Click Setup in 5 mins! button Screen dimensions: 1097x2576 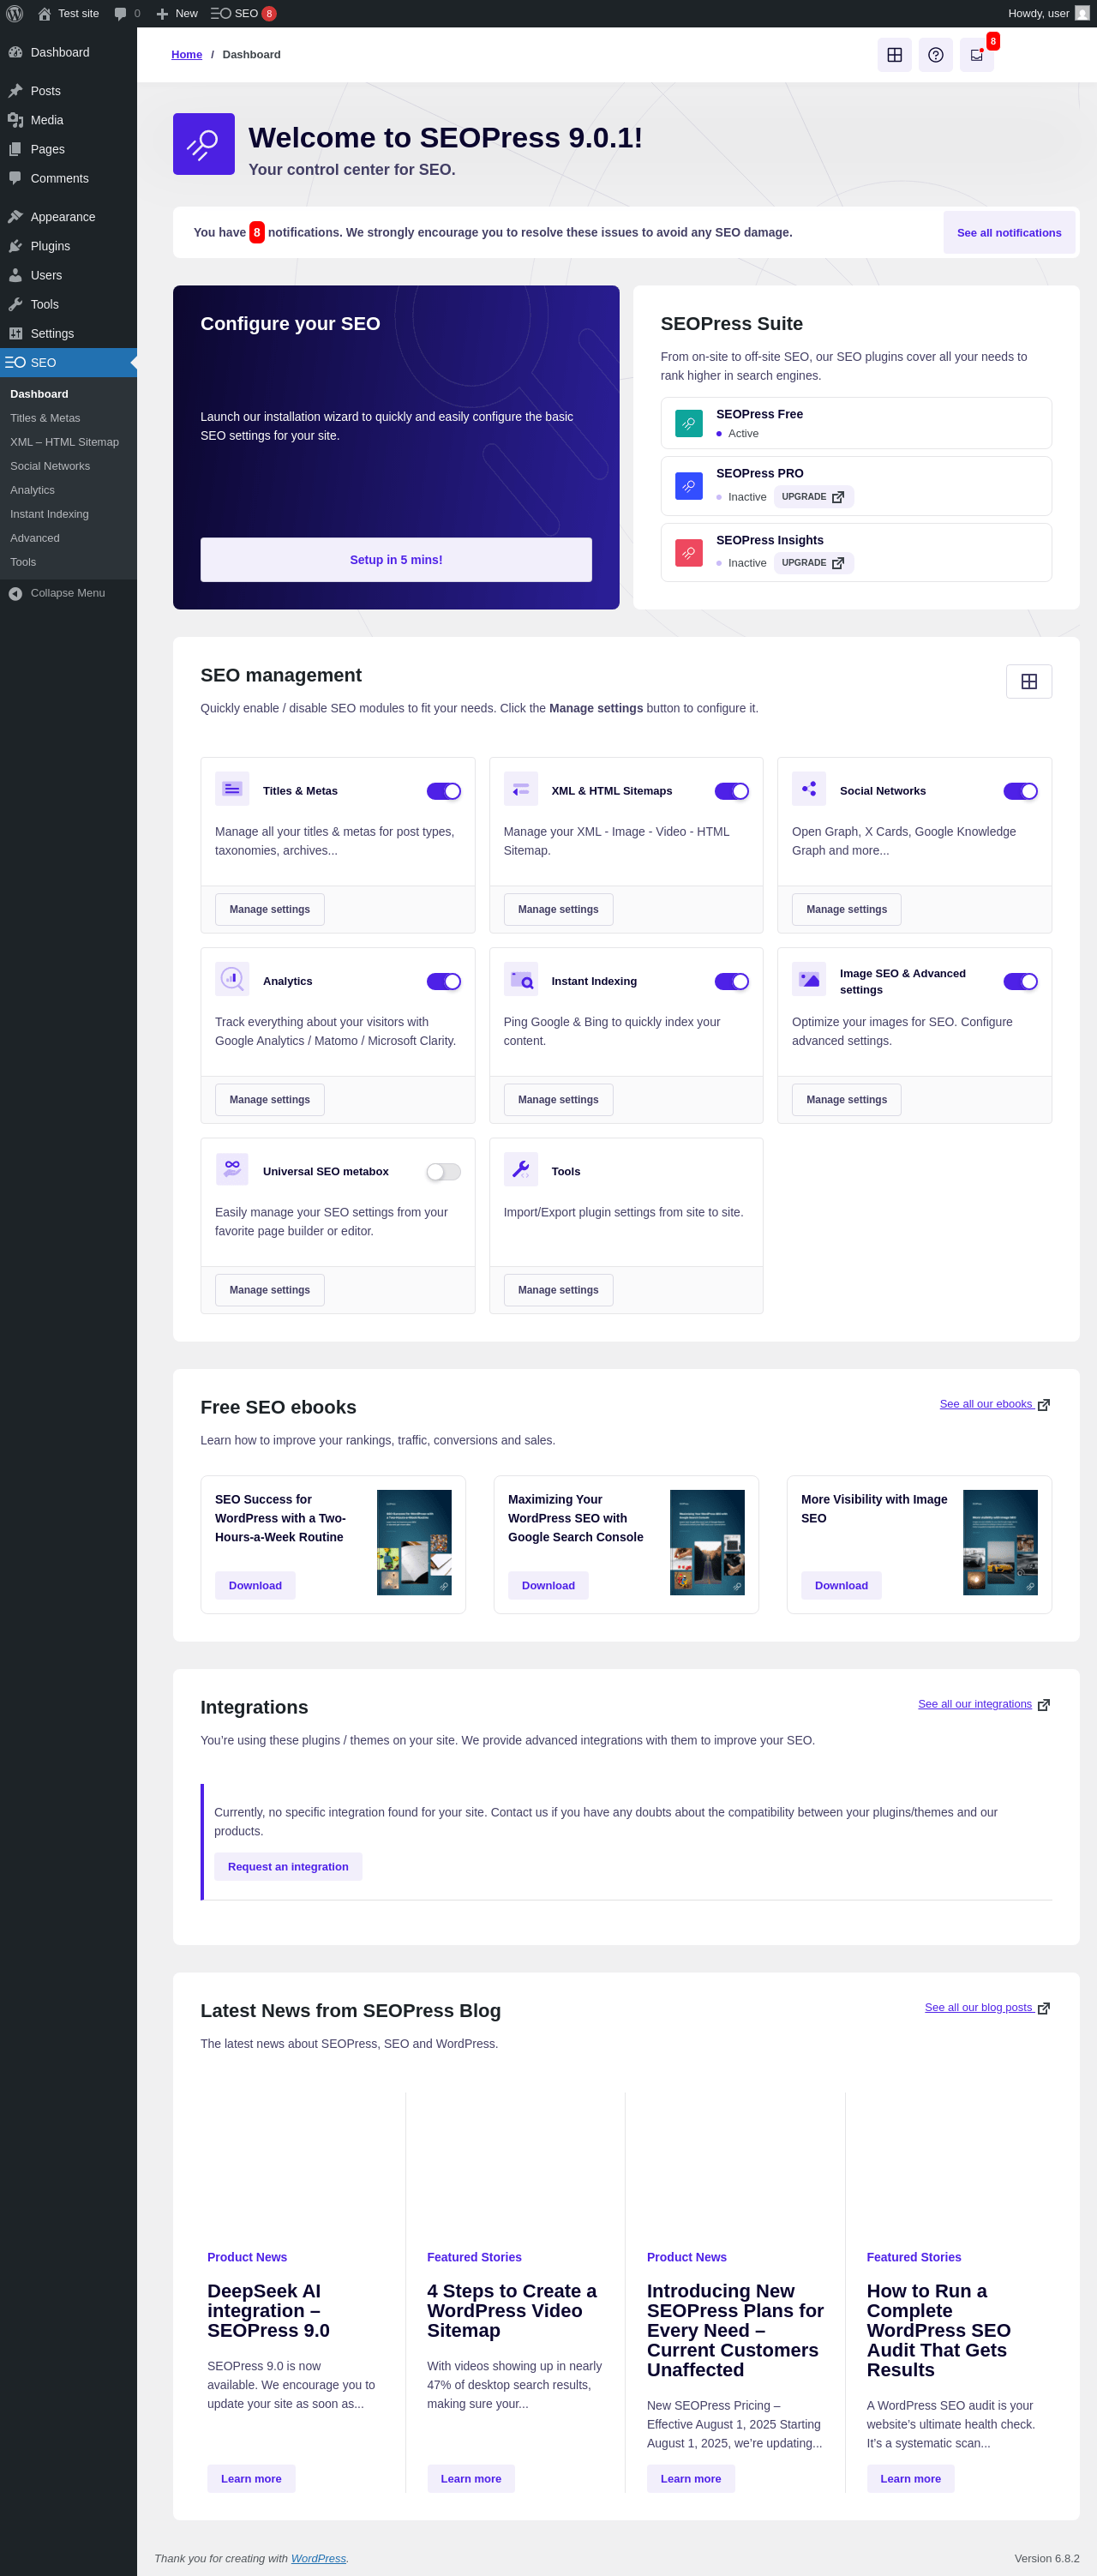click(396, 560)
